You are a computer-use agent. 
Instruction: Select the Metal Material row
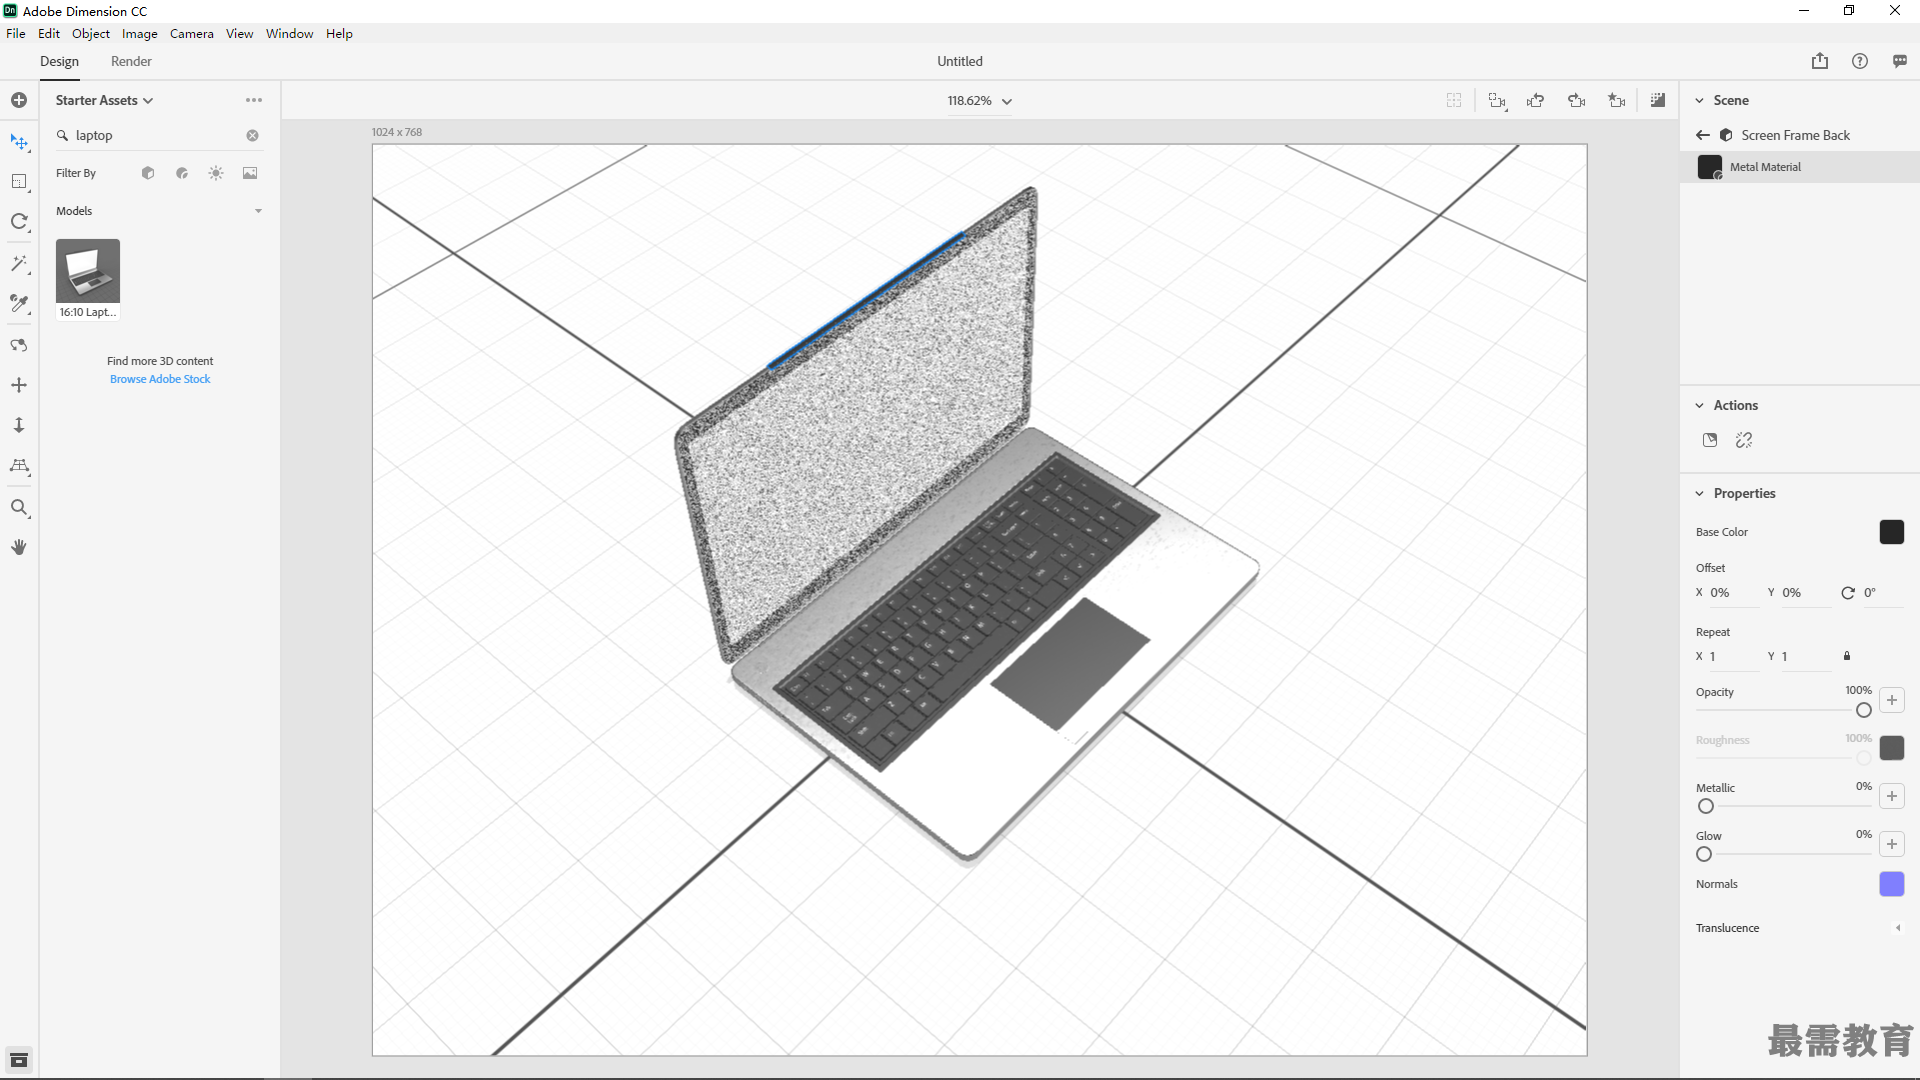pyautogui.click(x=1800, y=167)
